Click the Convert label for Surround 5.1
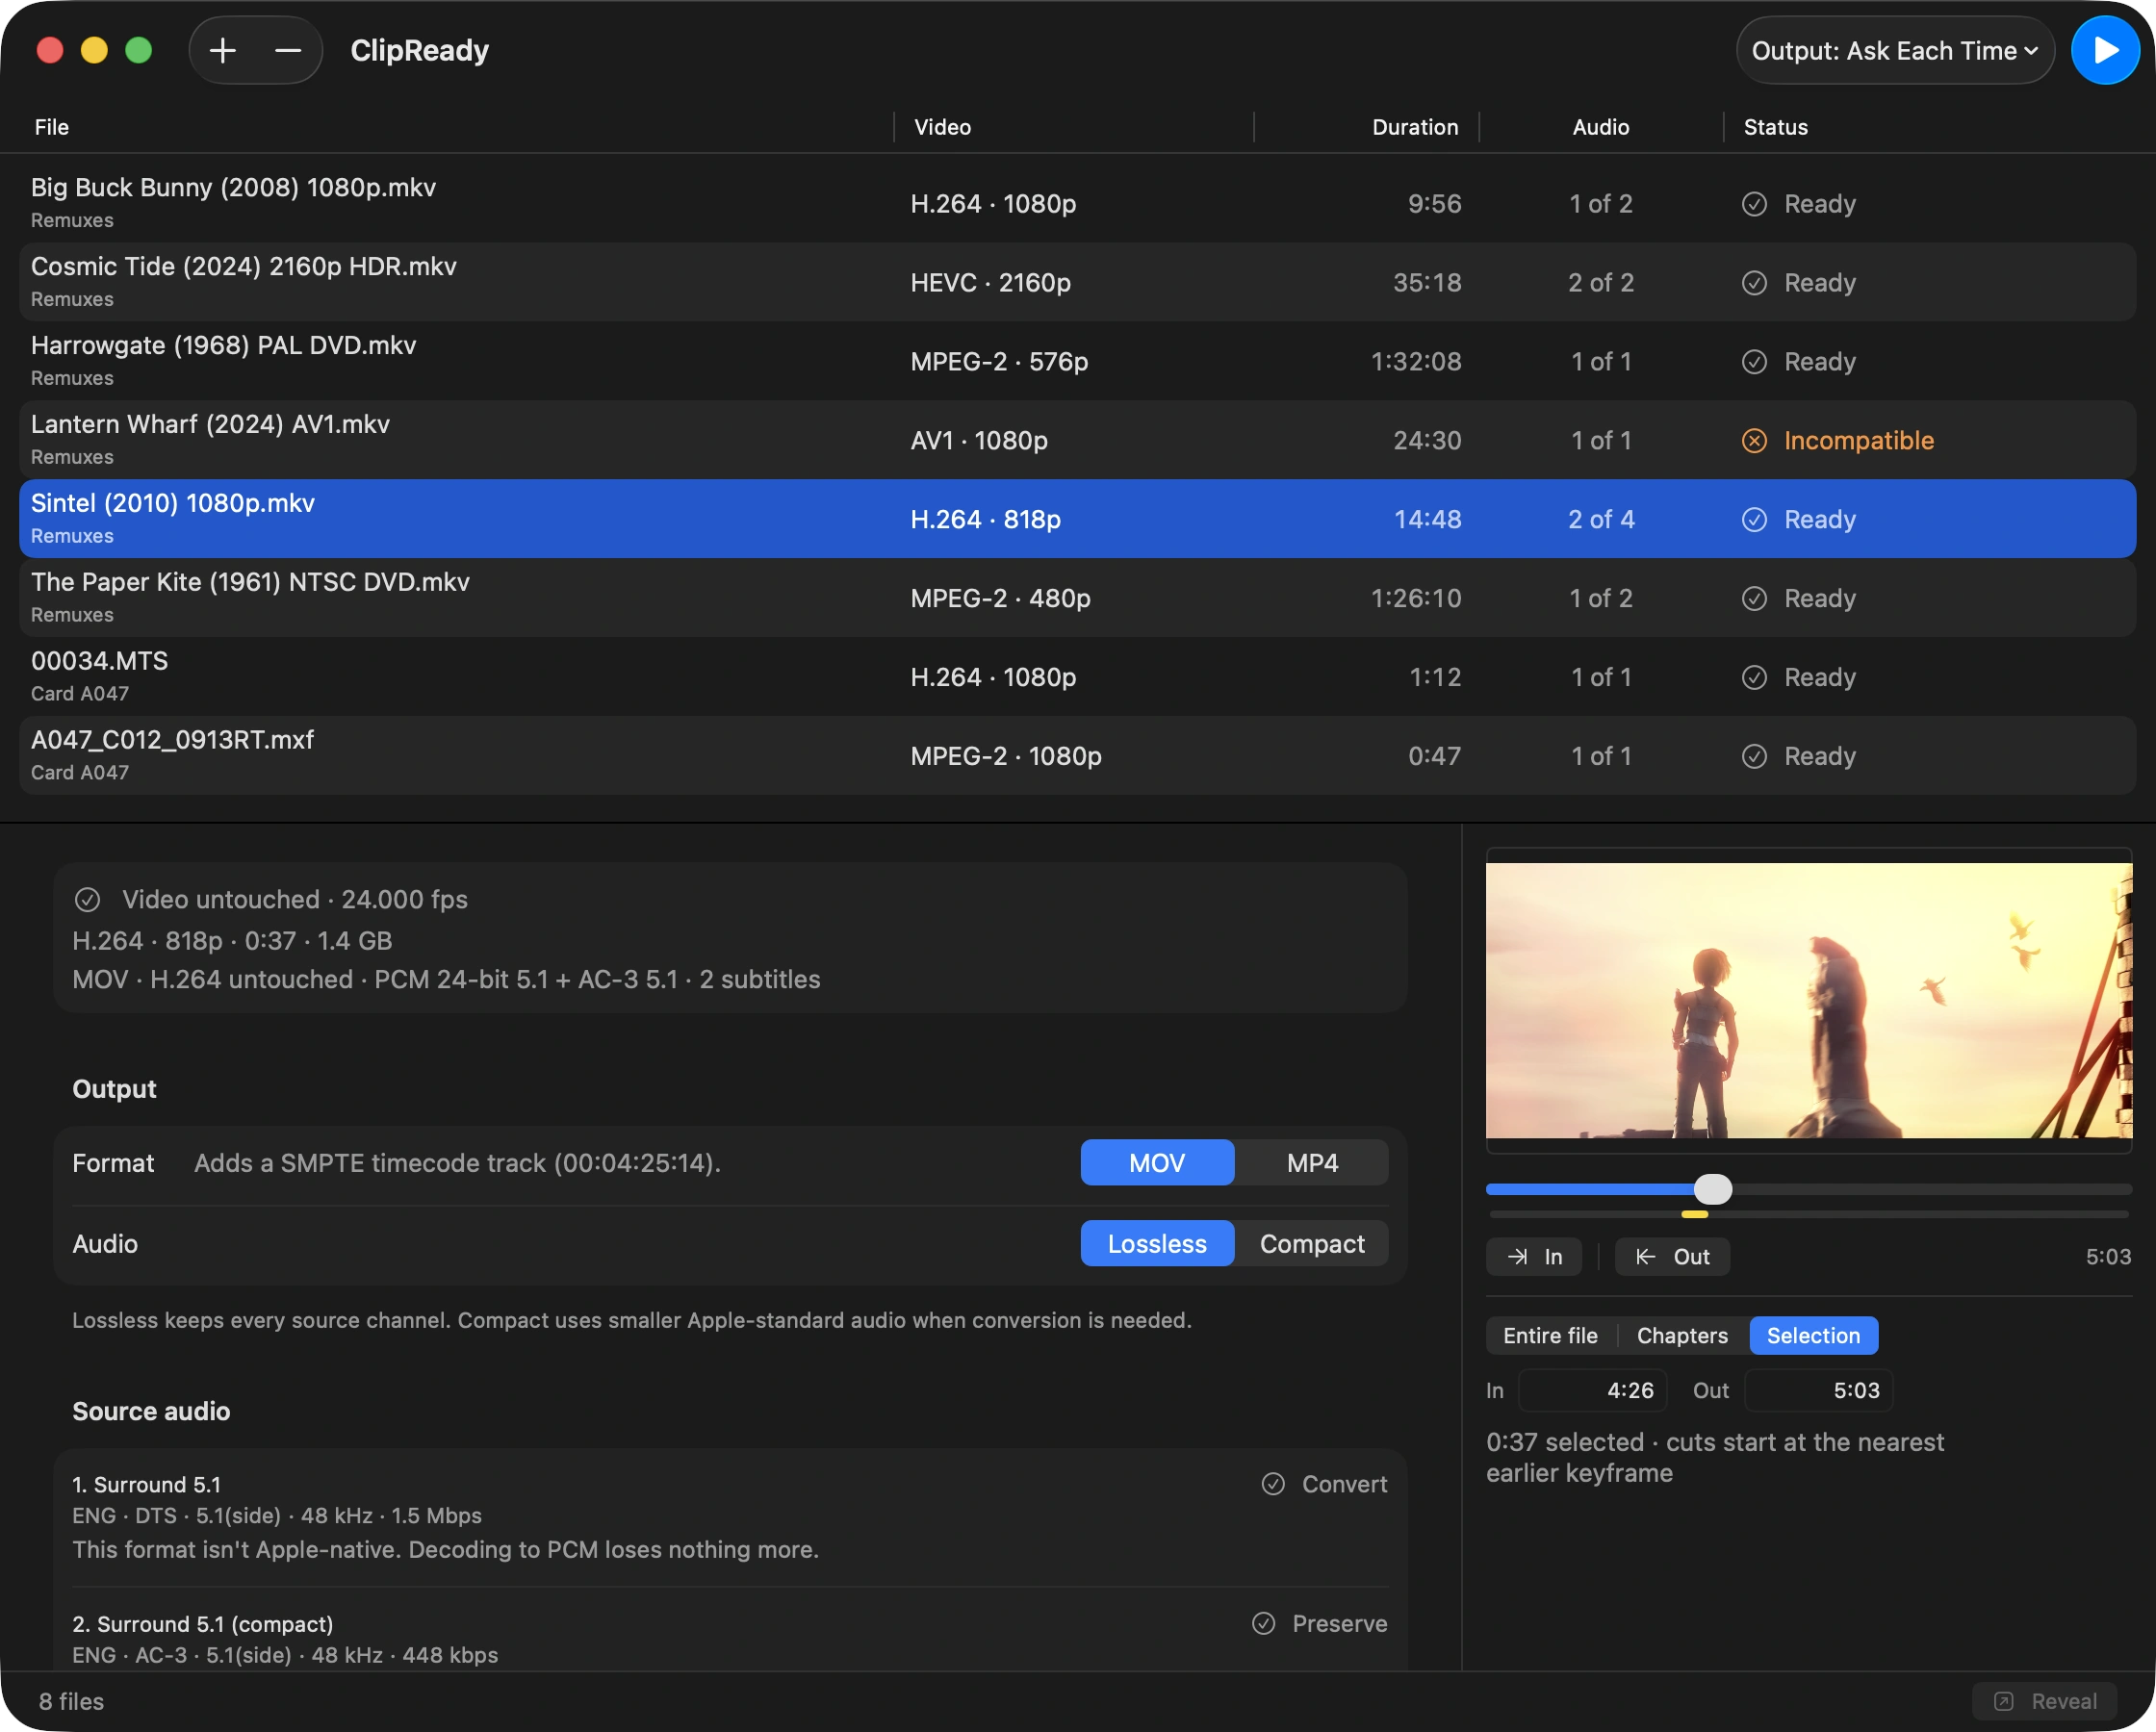2156x1732 pixels. pos(1344,1484)
